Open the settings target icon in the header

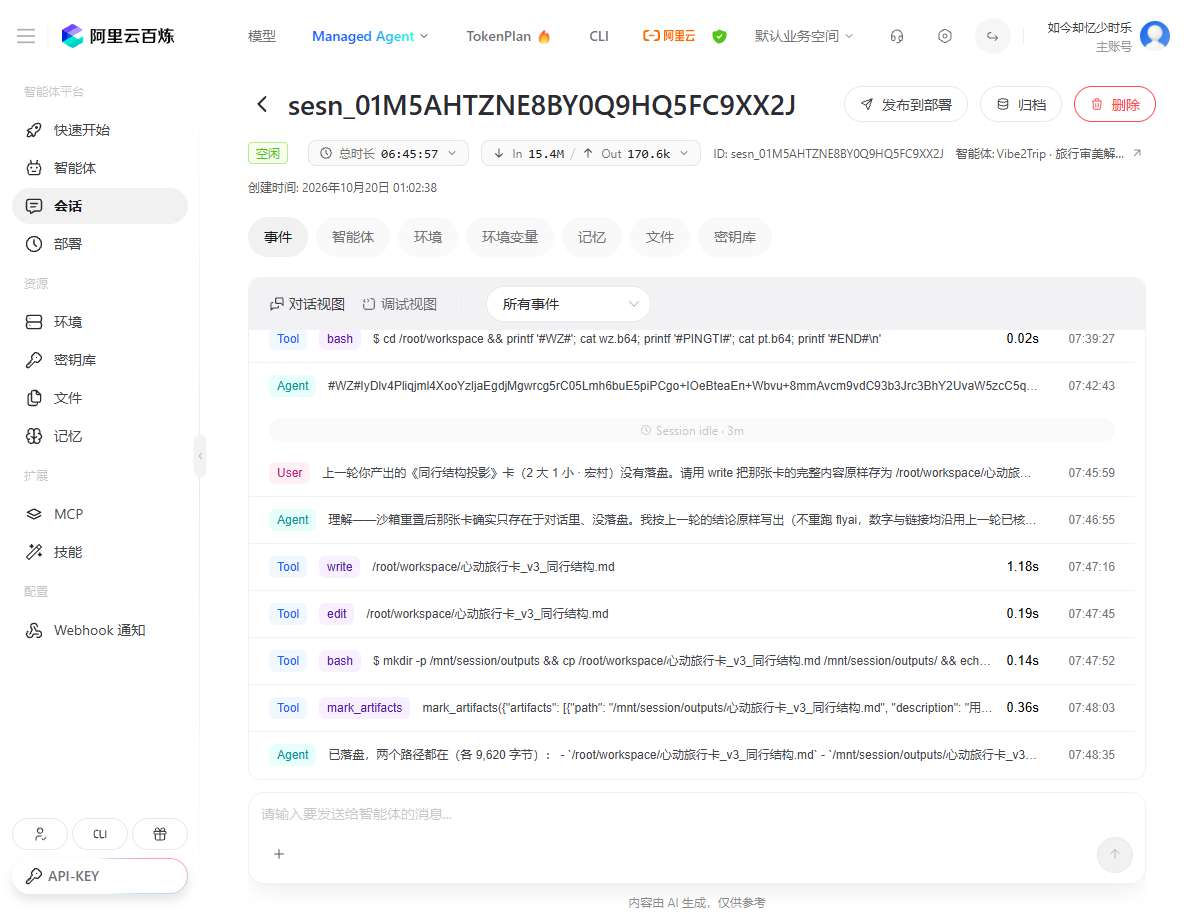[945, 36]
